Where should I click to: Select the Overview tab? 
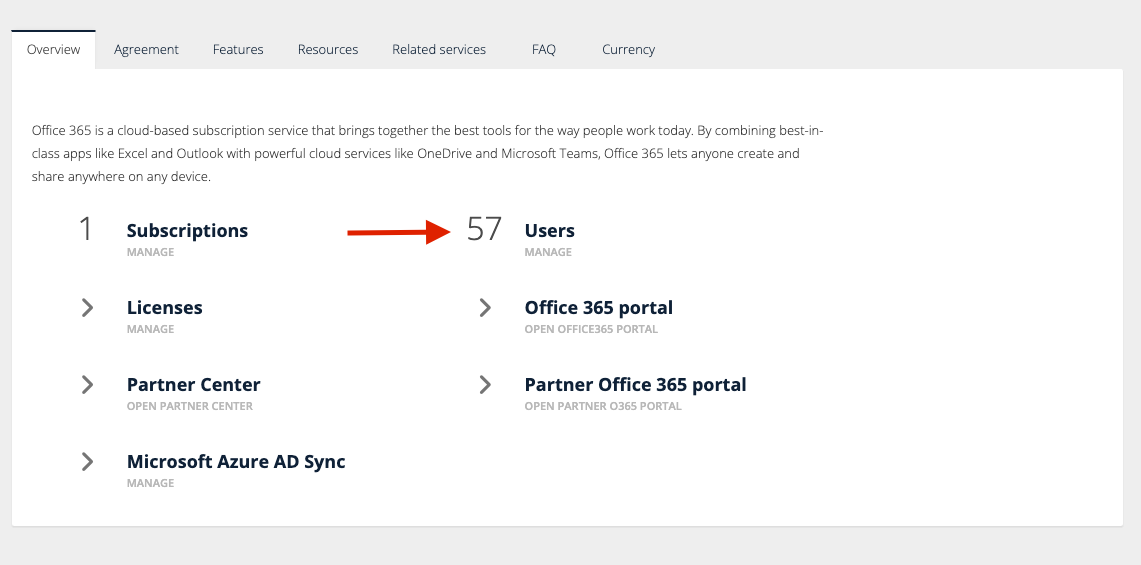[54, 49]
